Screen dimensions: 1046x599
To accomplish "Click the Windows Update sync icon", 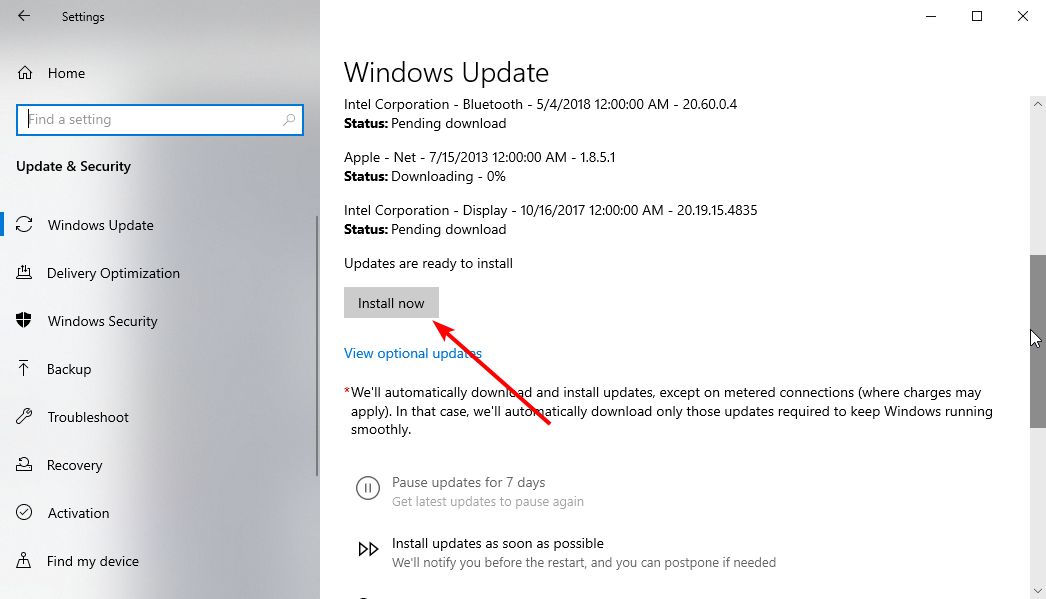I will pos(24,225).
